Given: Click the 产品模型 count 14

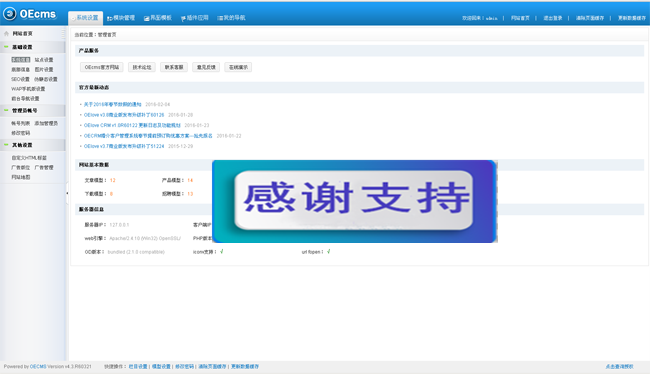Looking at the screenshot, I should pyautogui.click(x=190, y=180).
